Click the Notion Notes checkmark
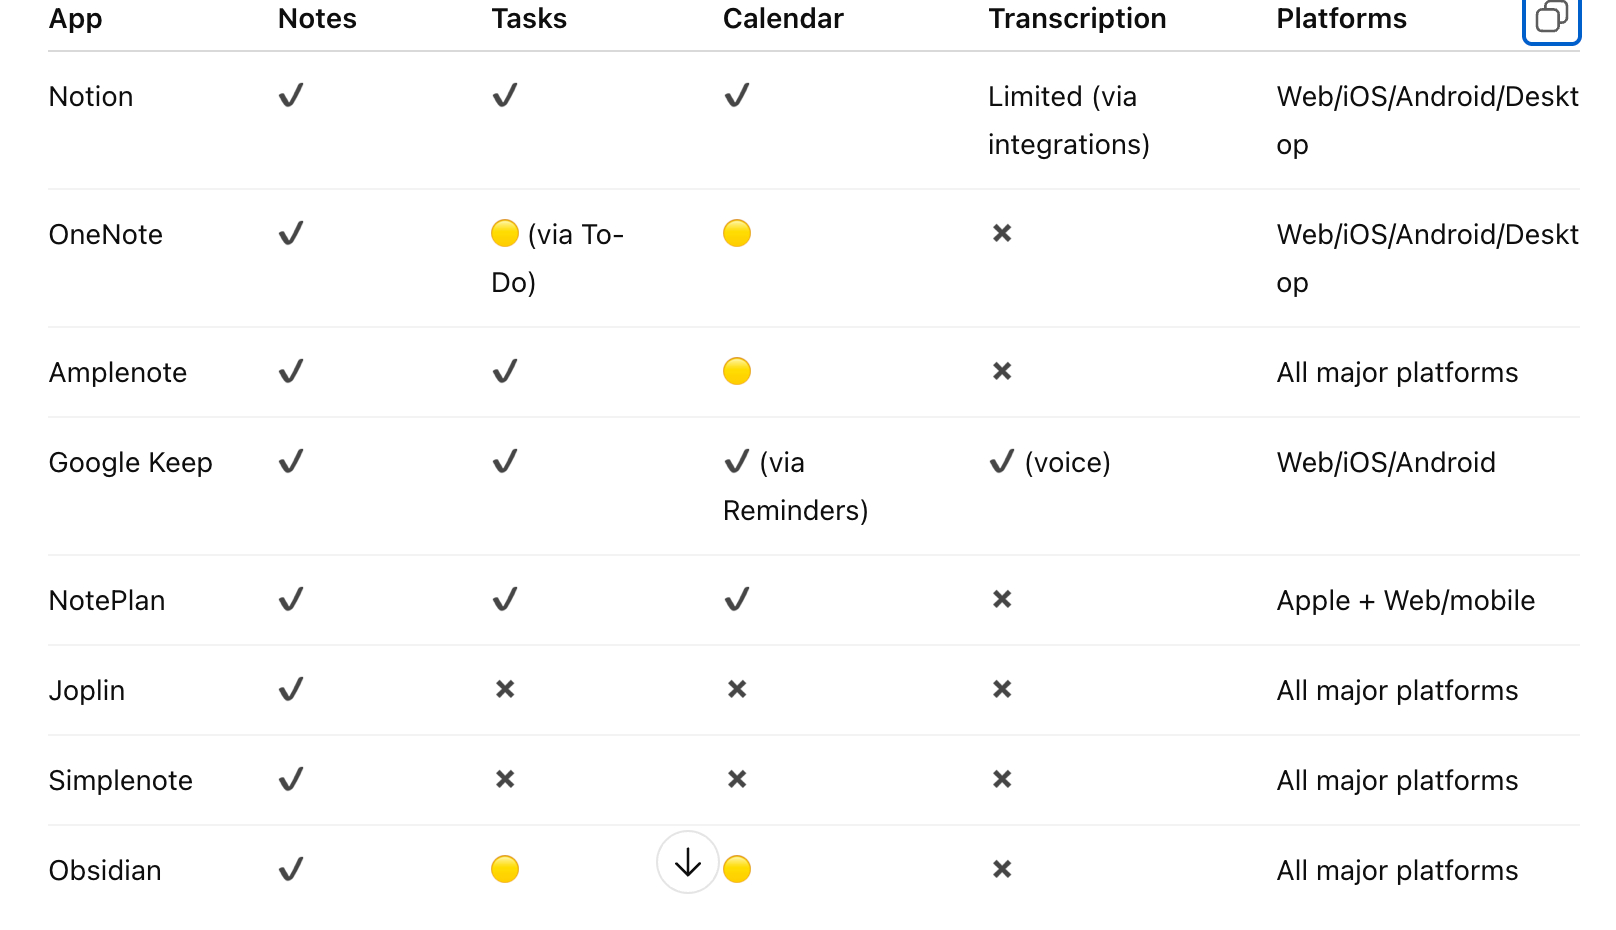The image size is (1616, 930). 291,96
